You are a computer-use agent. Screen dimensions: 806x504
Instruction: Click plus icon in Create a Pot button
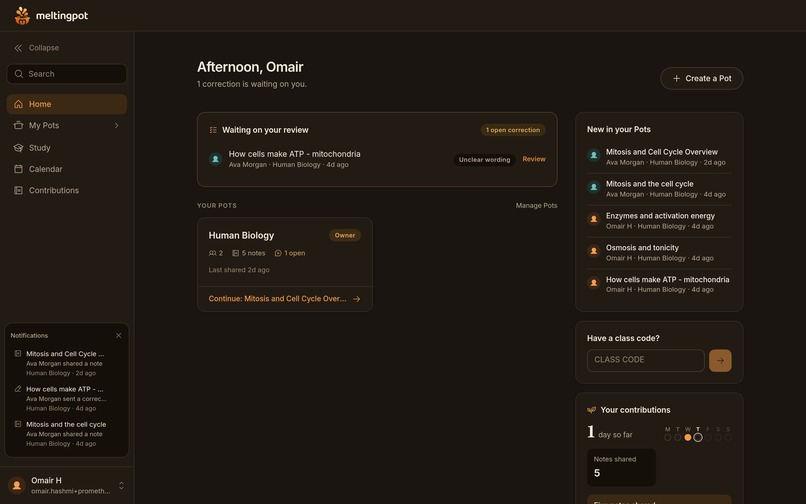coord(676,79)
